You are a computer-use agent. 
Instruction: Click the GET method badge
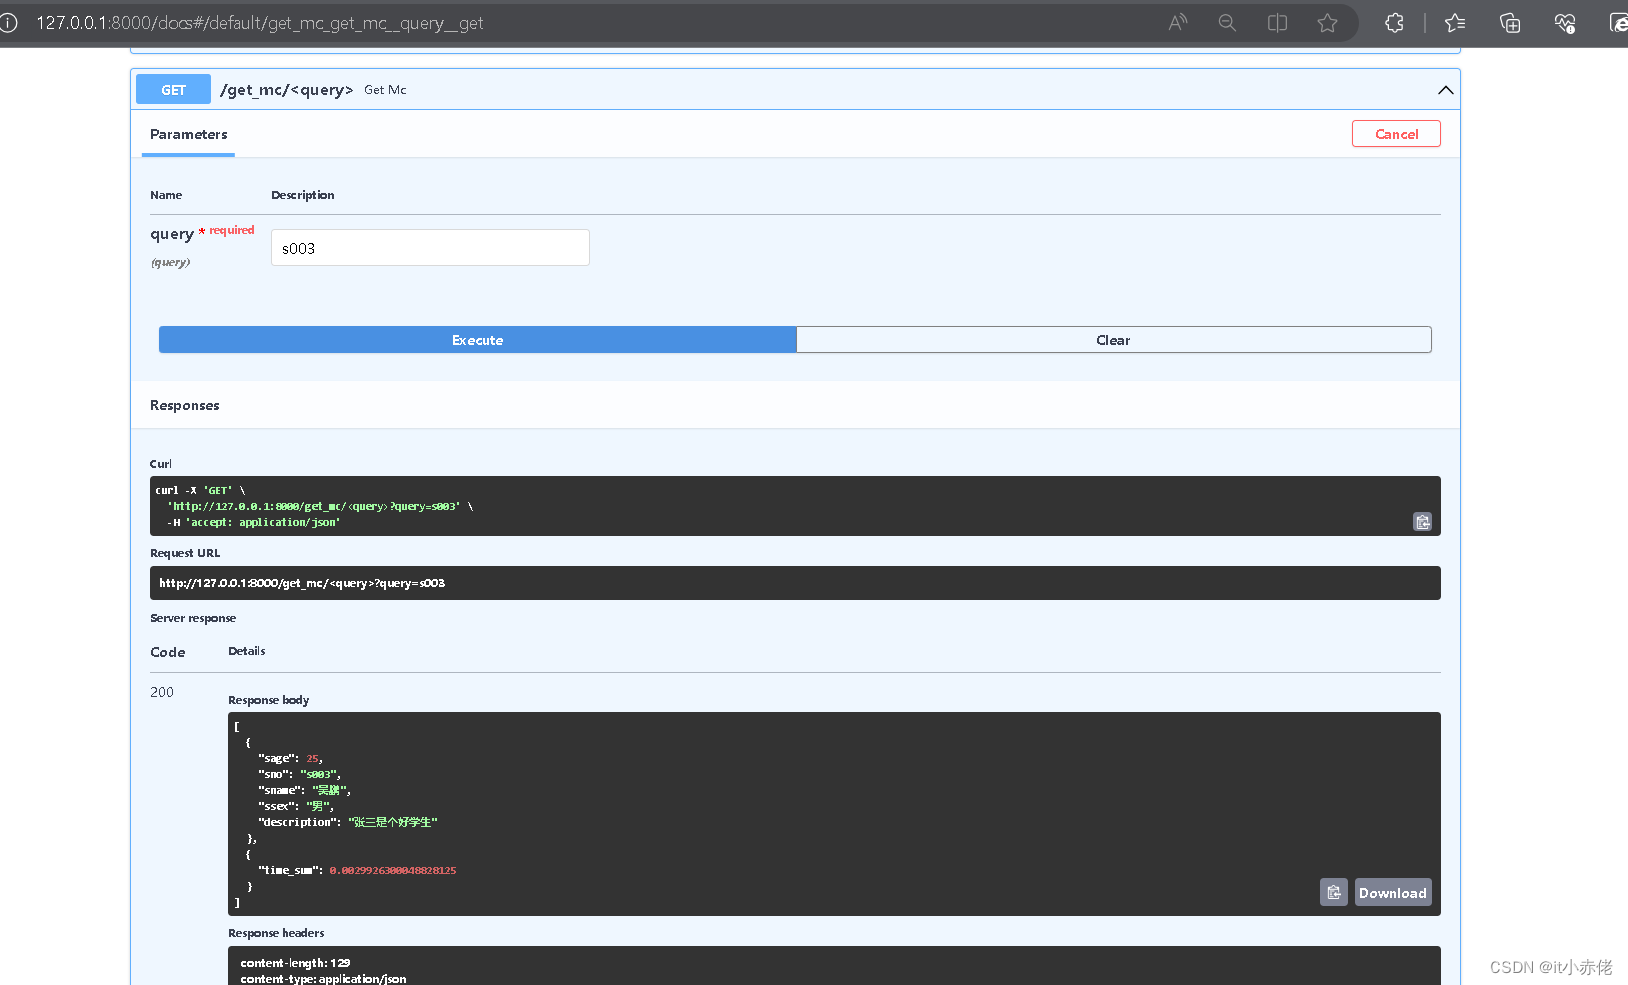point(172,89)
